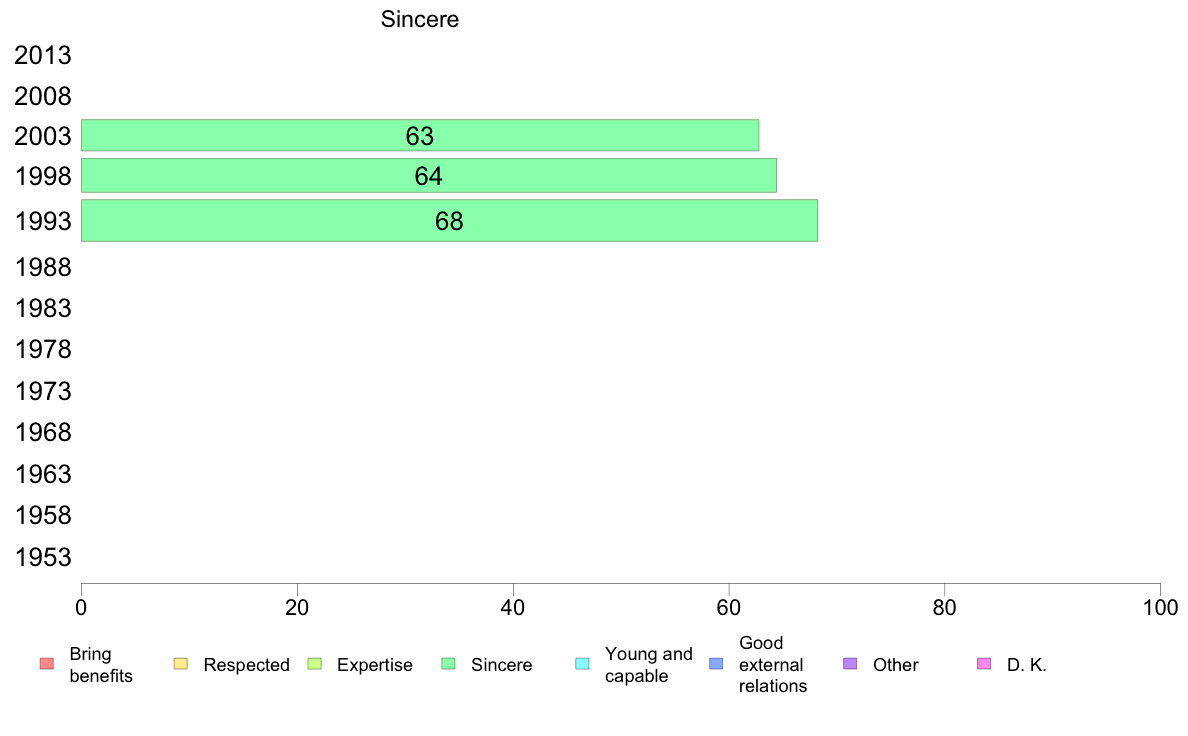Image resolution: width=1188 pixels, height=736 pixels.
Task: Select the 2003 bar showing 63
Action: (420, 135)
